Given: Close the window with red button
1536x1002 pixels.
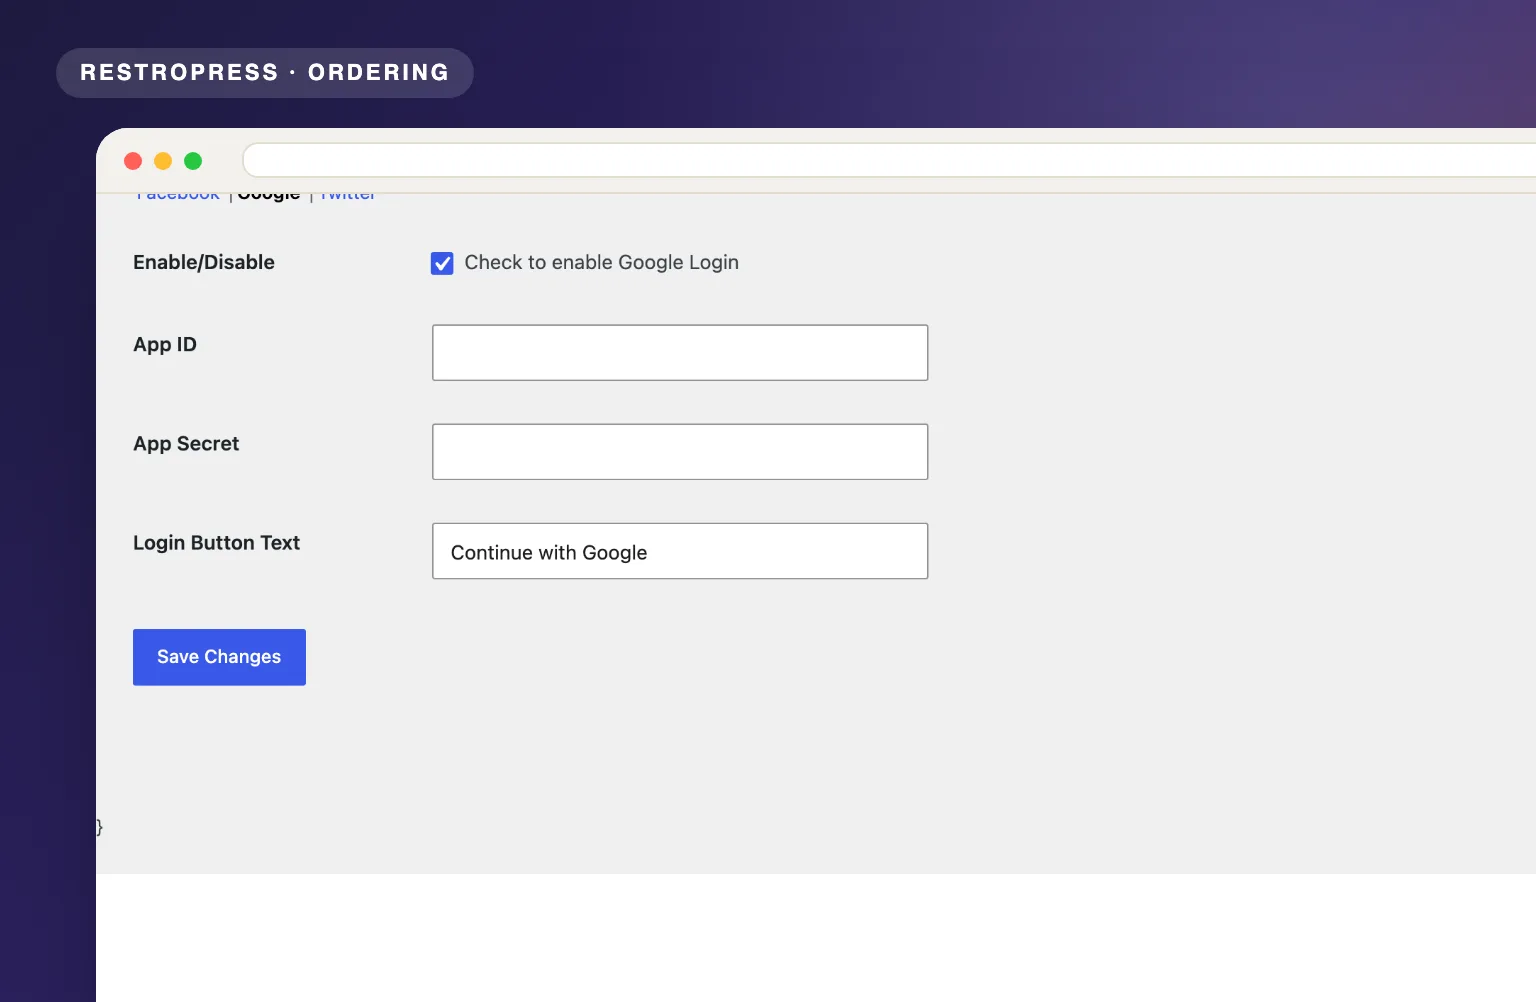Looking at the screenshot, I should pos(133,161).
